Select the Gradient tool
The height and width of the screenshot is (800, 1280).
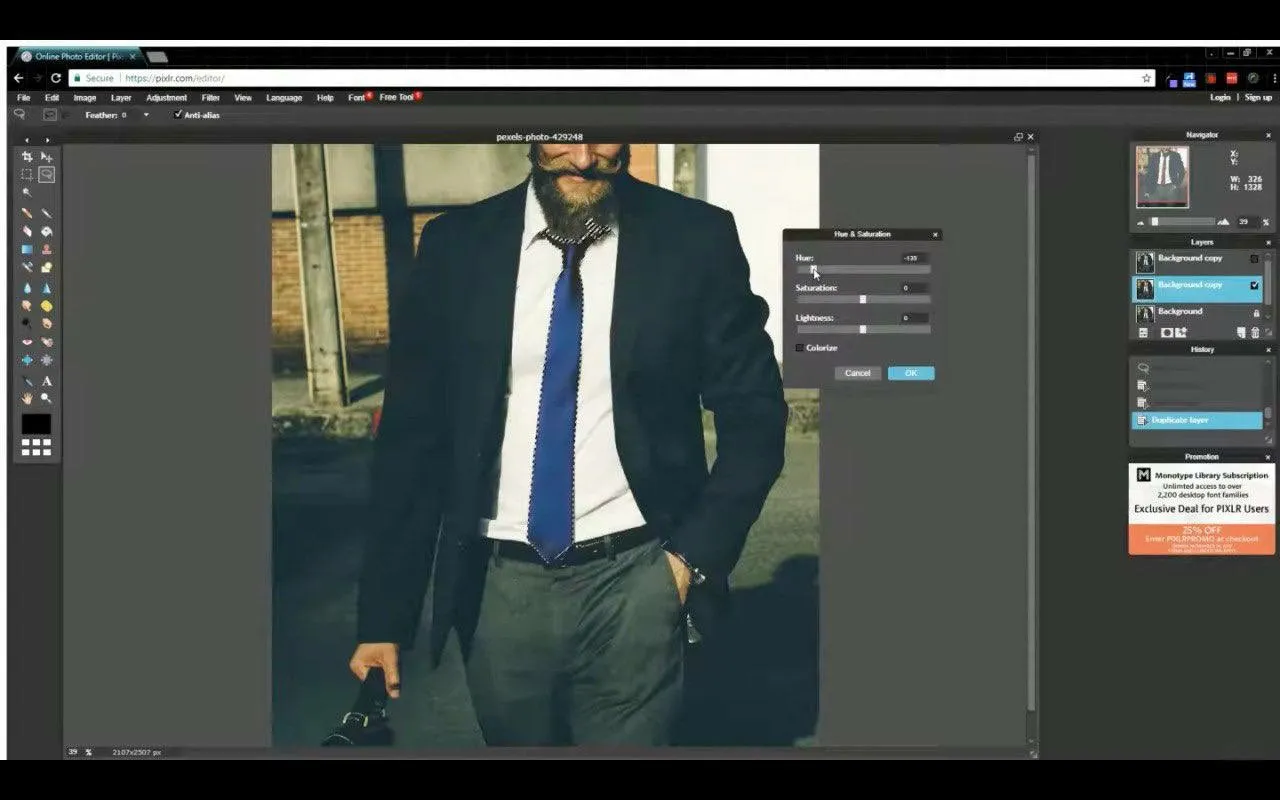27,249
